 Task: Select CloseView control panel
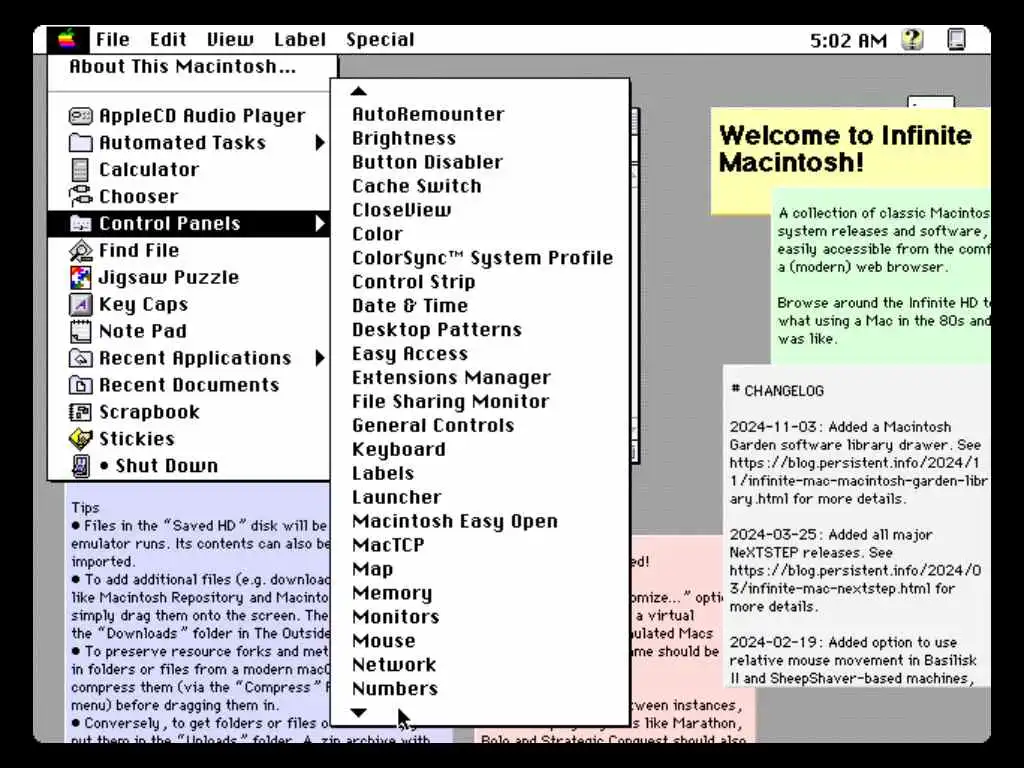pyautogui.click(x=401, y=210)
